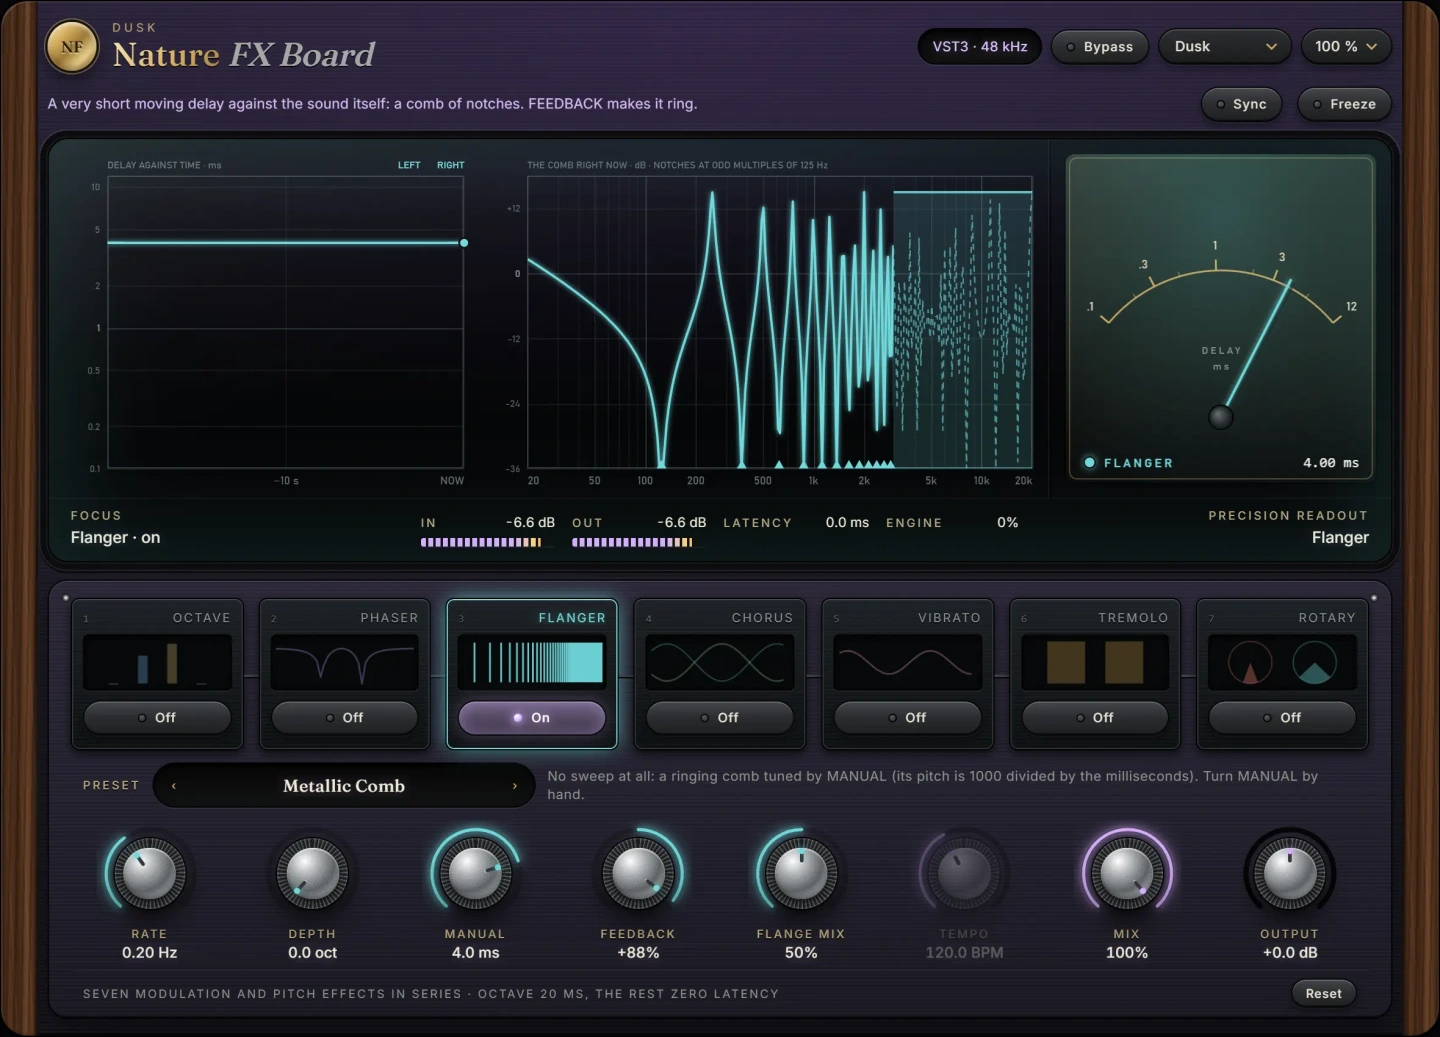Click the MANUAL delay knob
The width and height of the screenshot is (1440, 1037).
(x=475, y=873)
